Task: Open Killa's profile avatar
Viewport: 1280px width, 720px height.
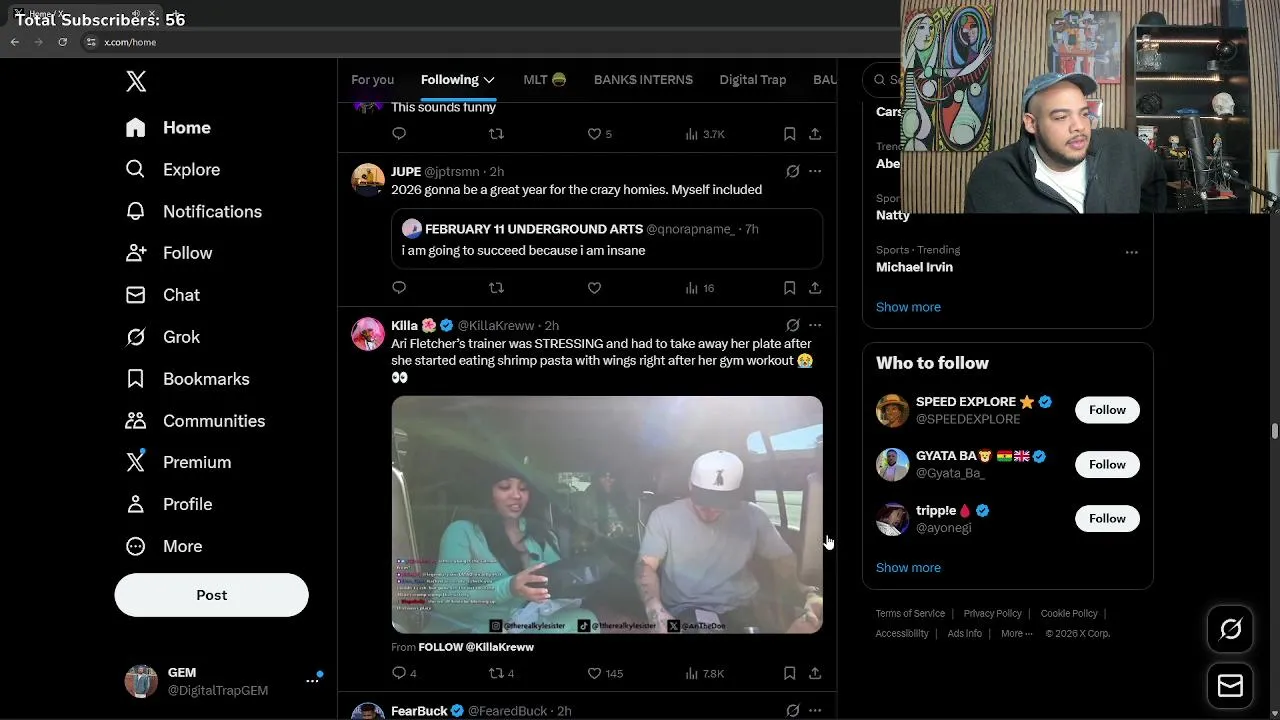Action: [368, 334]
